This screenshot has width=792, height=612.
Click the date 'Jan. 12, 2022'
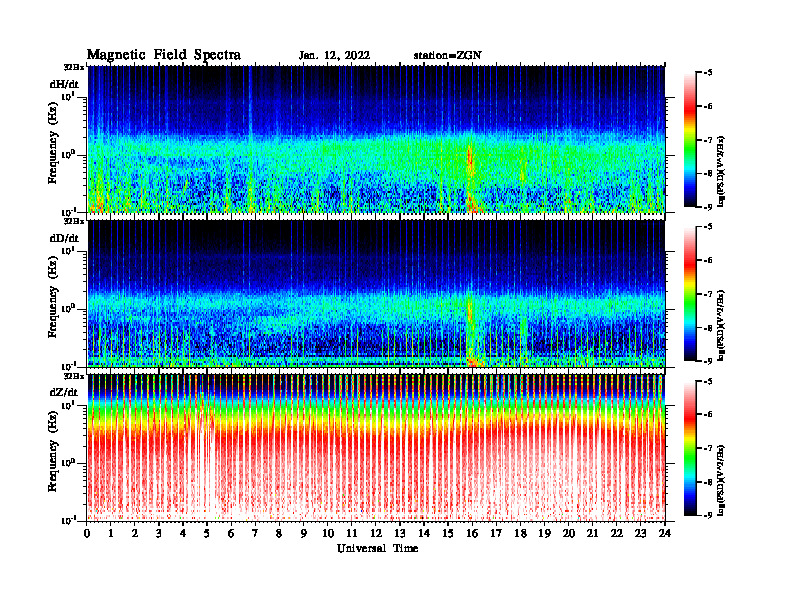(x=334, y=55)
